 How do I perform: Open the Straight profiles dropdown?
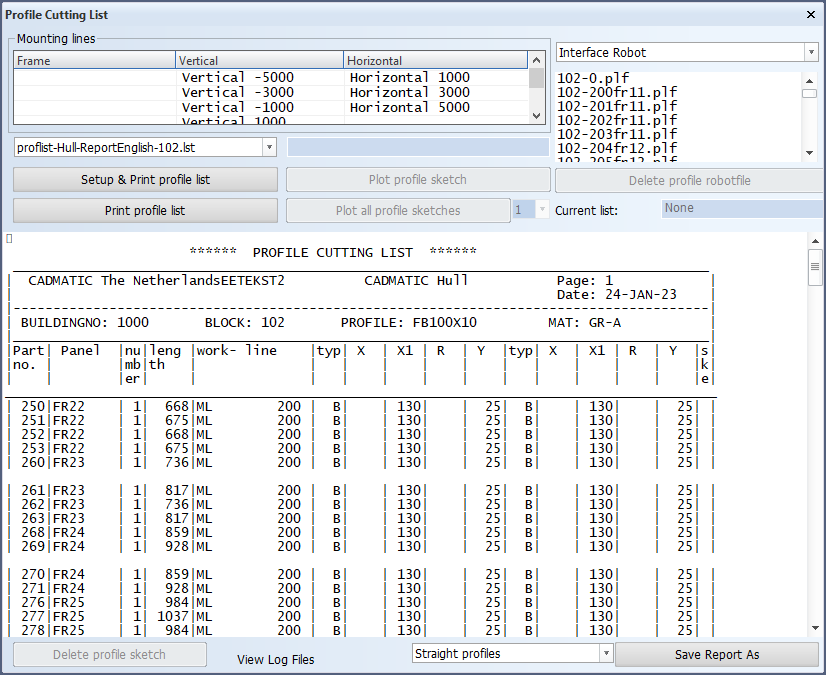pyautogui.click(x=605, y=654)
